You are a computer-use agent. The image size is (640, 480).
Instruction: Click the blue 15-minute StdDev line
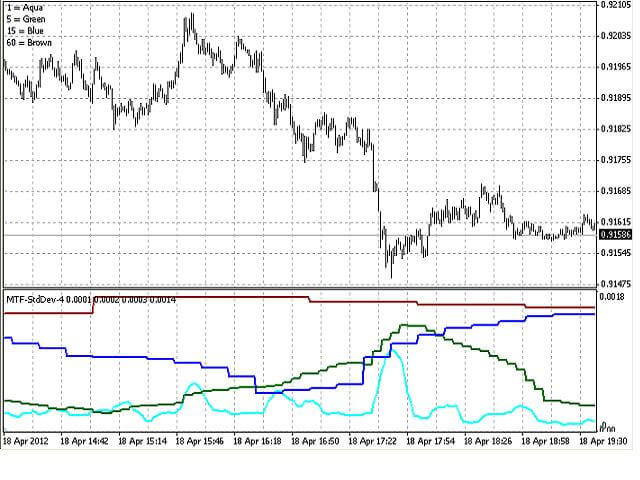[122, 357]
